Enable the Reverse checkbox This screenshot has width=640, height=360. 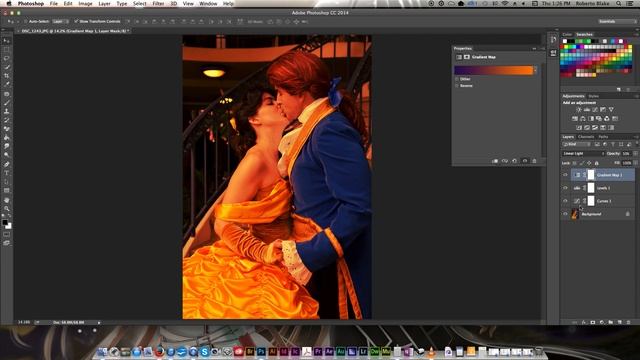pos(457,86)
